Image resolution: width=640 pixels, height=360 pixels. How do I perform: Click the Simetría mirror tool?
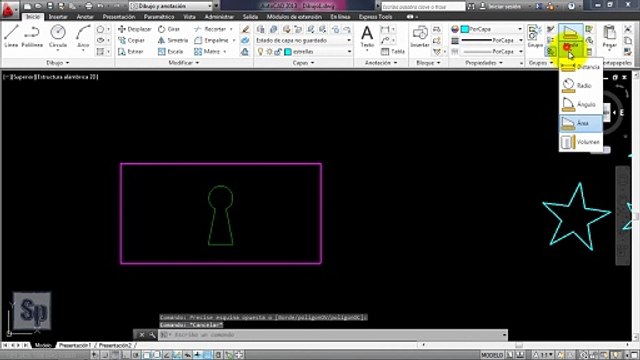click(173, 40)
